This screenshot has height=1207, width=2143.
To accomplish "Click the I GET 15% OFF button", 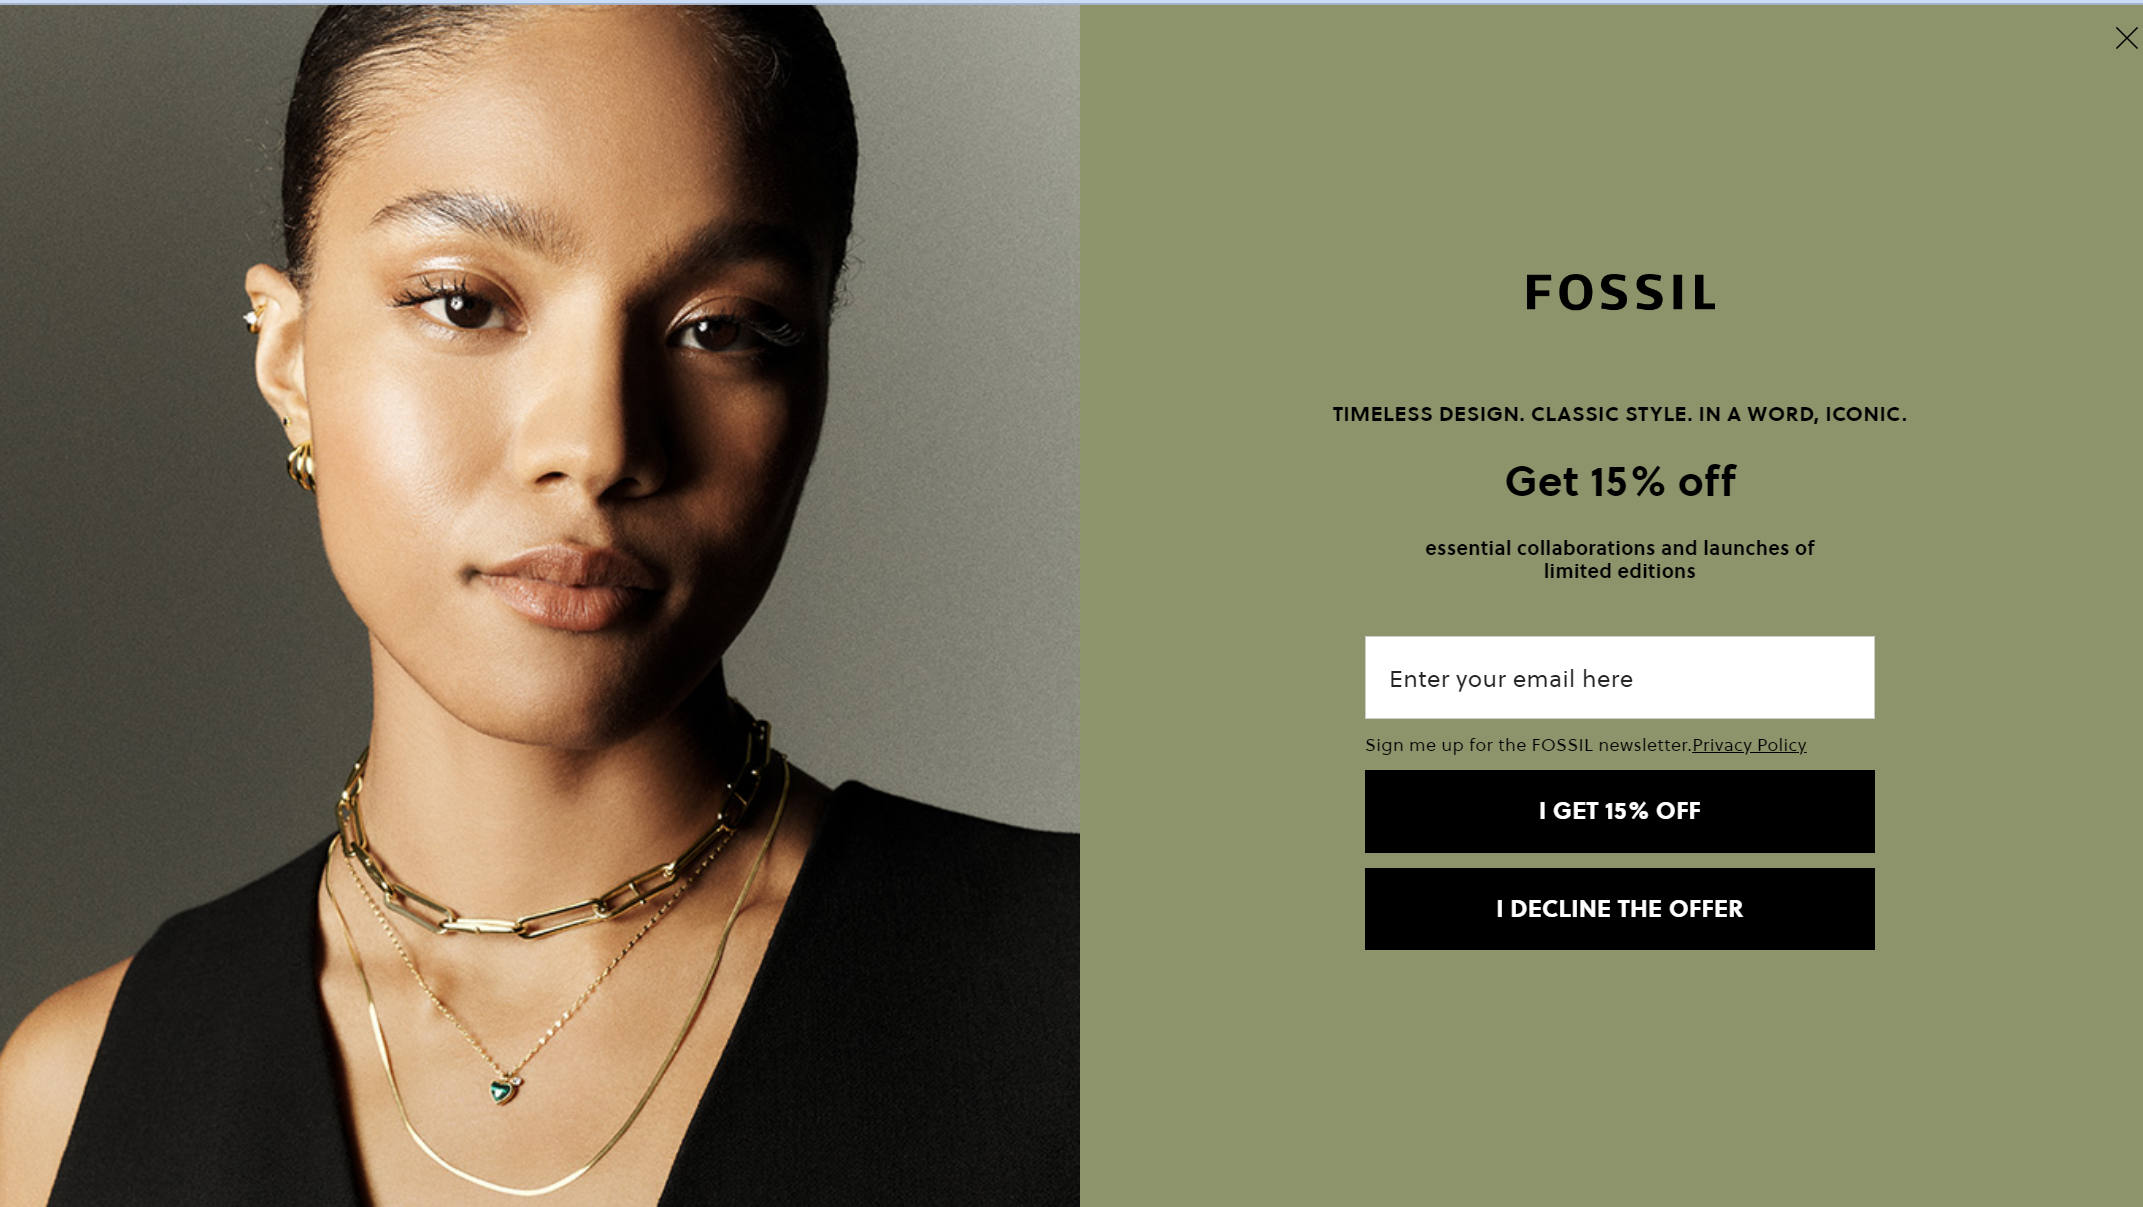I will point(1619,811).
